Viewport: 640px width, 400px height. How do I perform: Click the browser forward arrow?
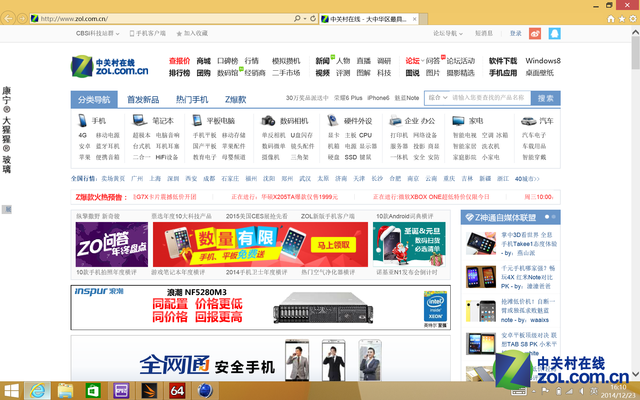[22, 18]
